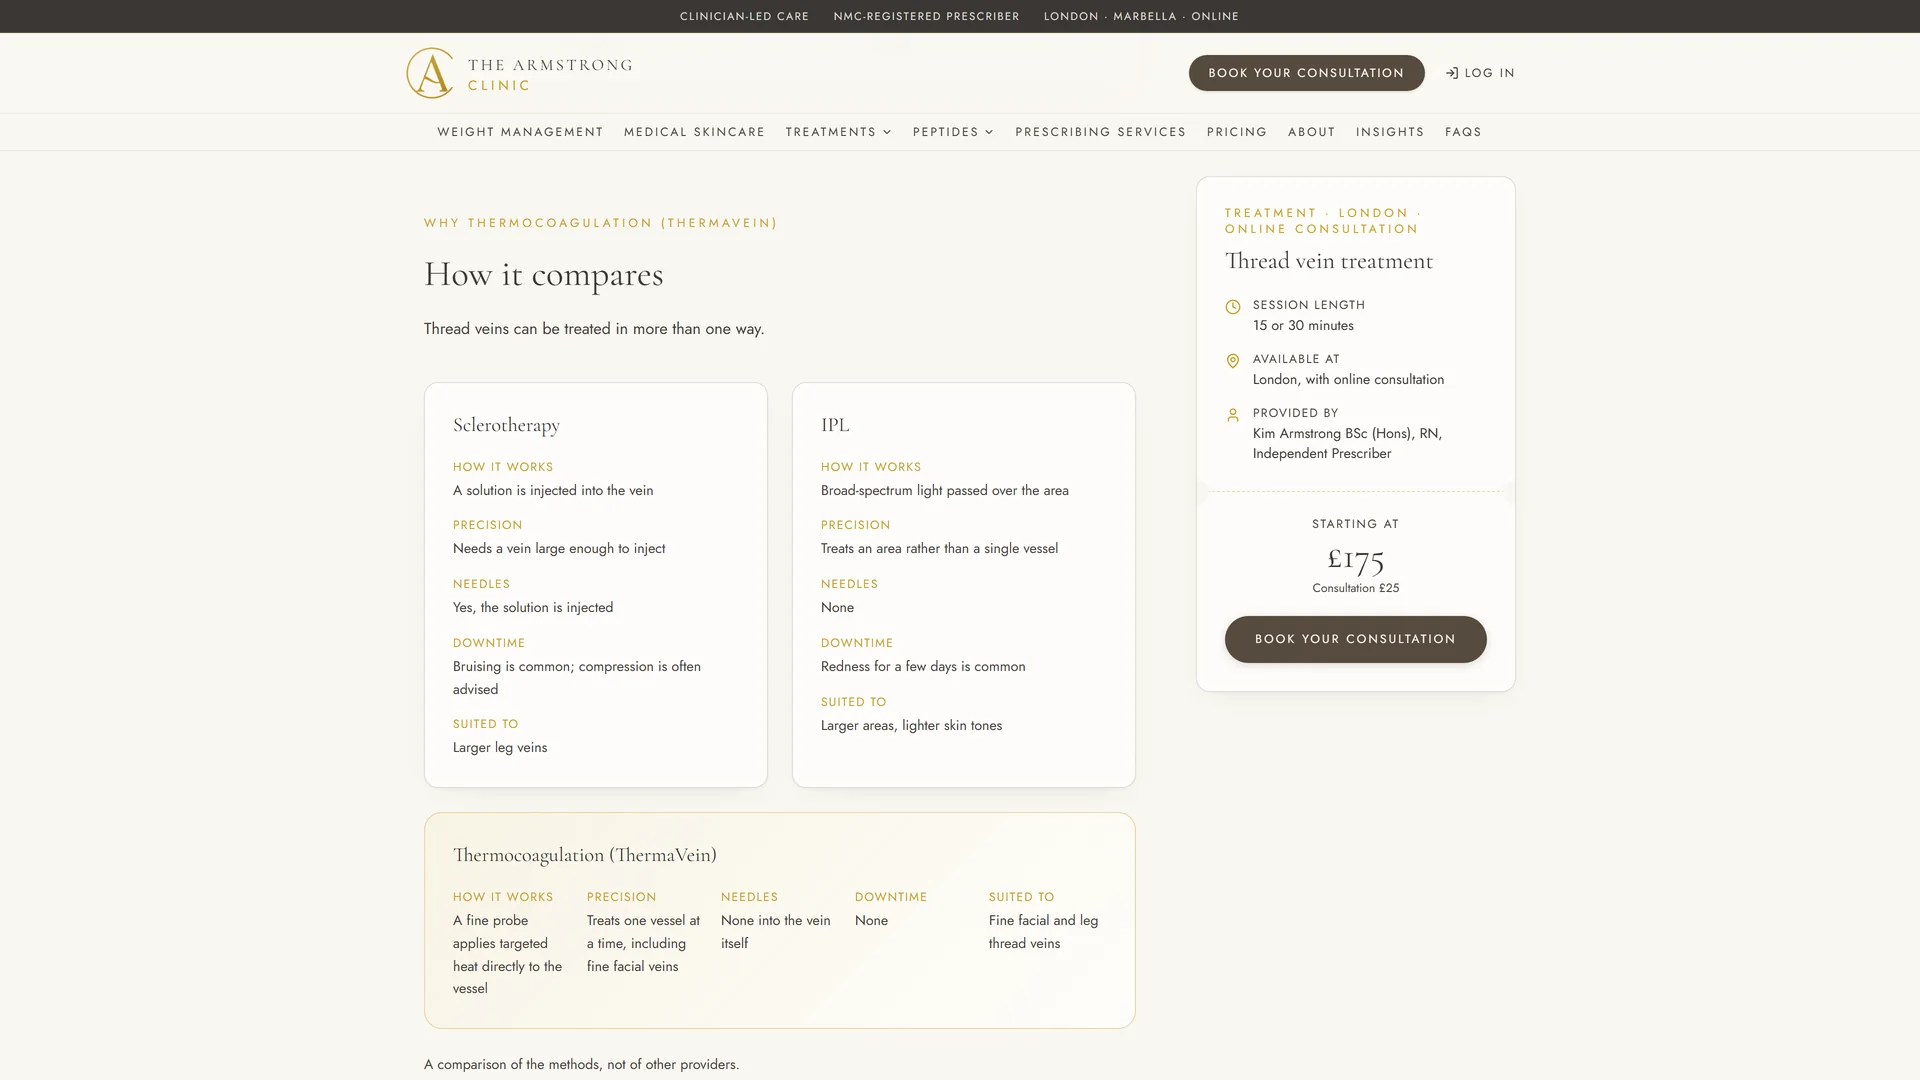This screenshot has width=1920, height=1080.
Task: Click the log in arrow icon
Action: tap(1452, 73)
